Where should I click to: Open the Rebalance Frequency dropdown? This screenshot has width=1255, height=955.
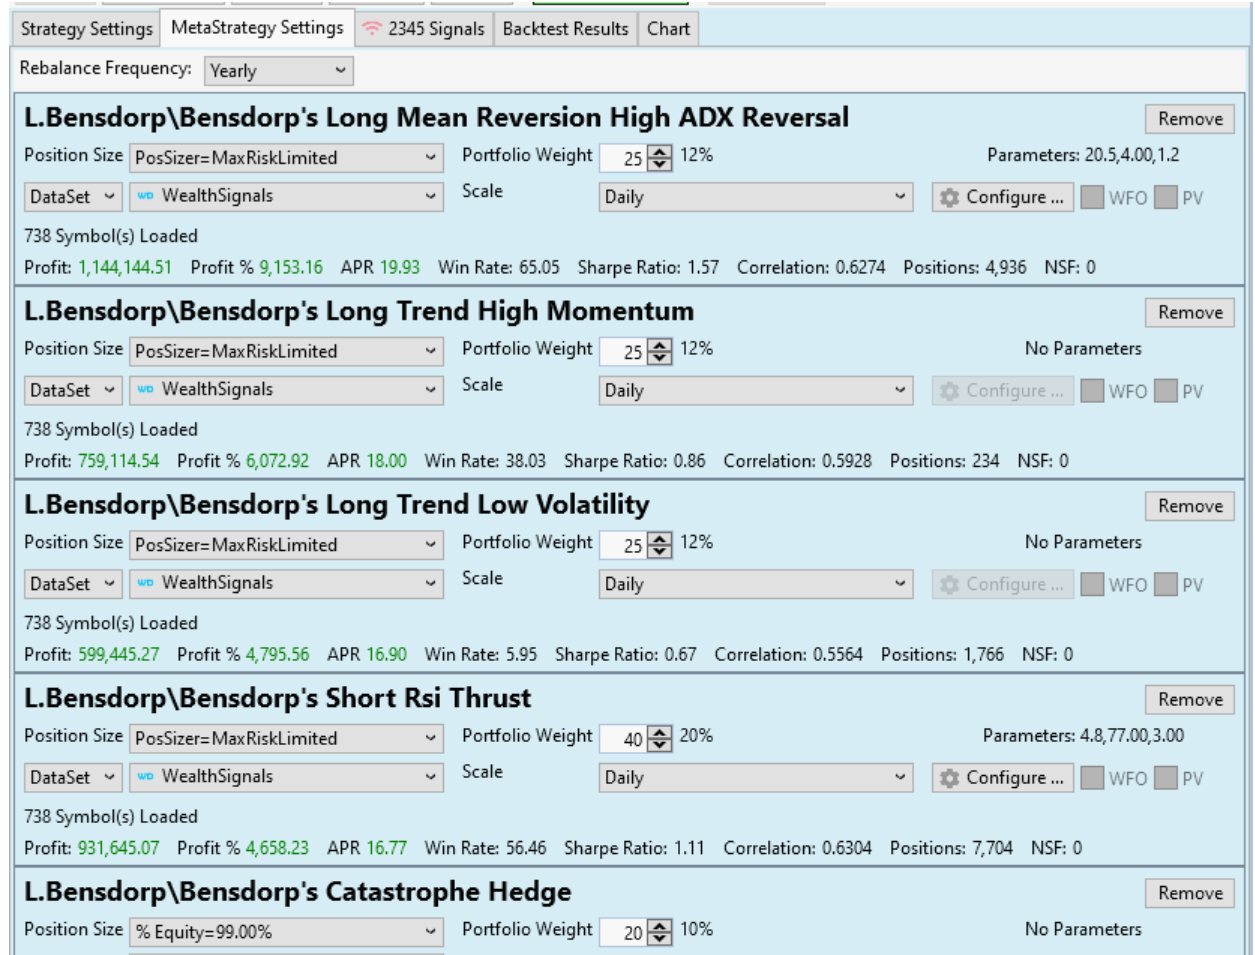point(278,71)
